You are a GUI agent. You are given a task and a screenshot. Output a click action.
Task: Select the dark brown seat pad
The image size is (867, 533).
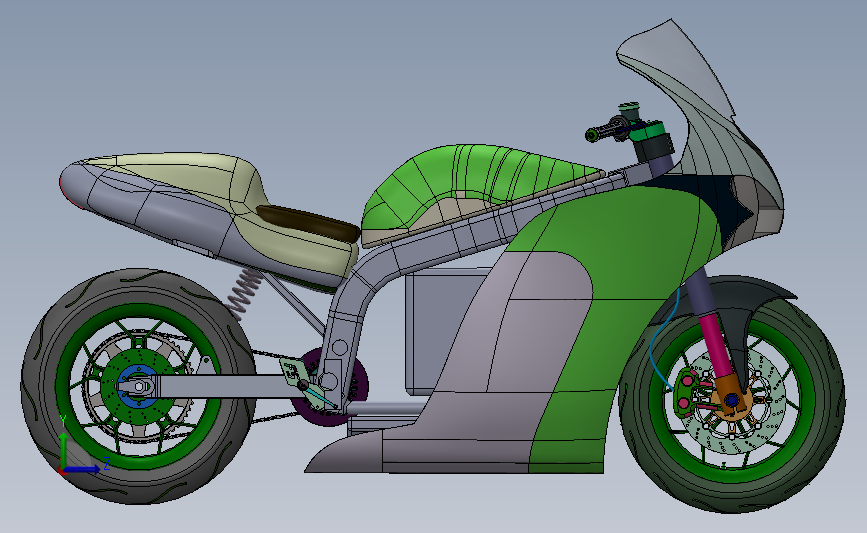point(310,222)
